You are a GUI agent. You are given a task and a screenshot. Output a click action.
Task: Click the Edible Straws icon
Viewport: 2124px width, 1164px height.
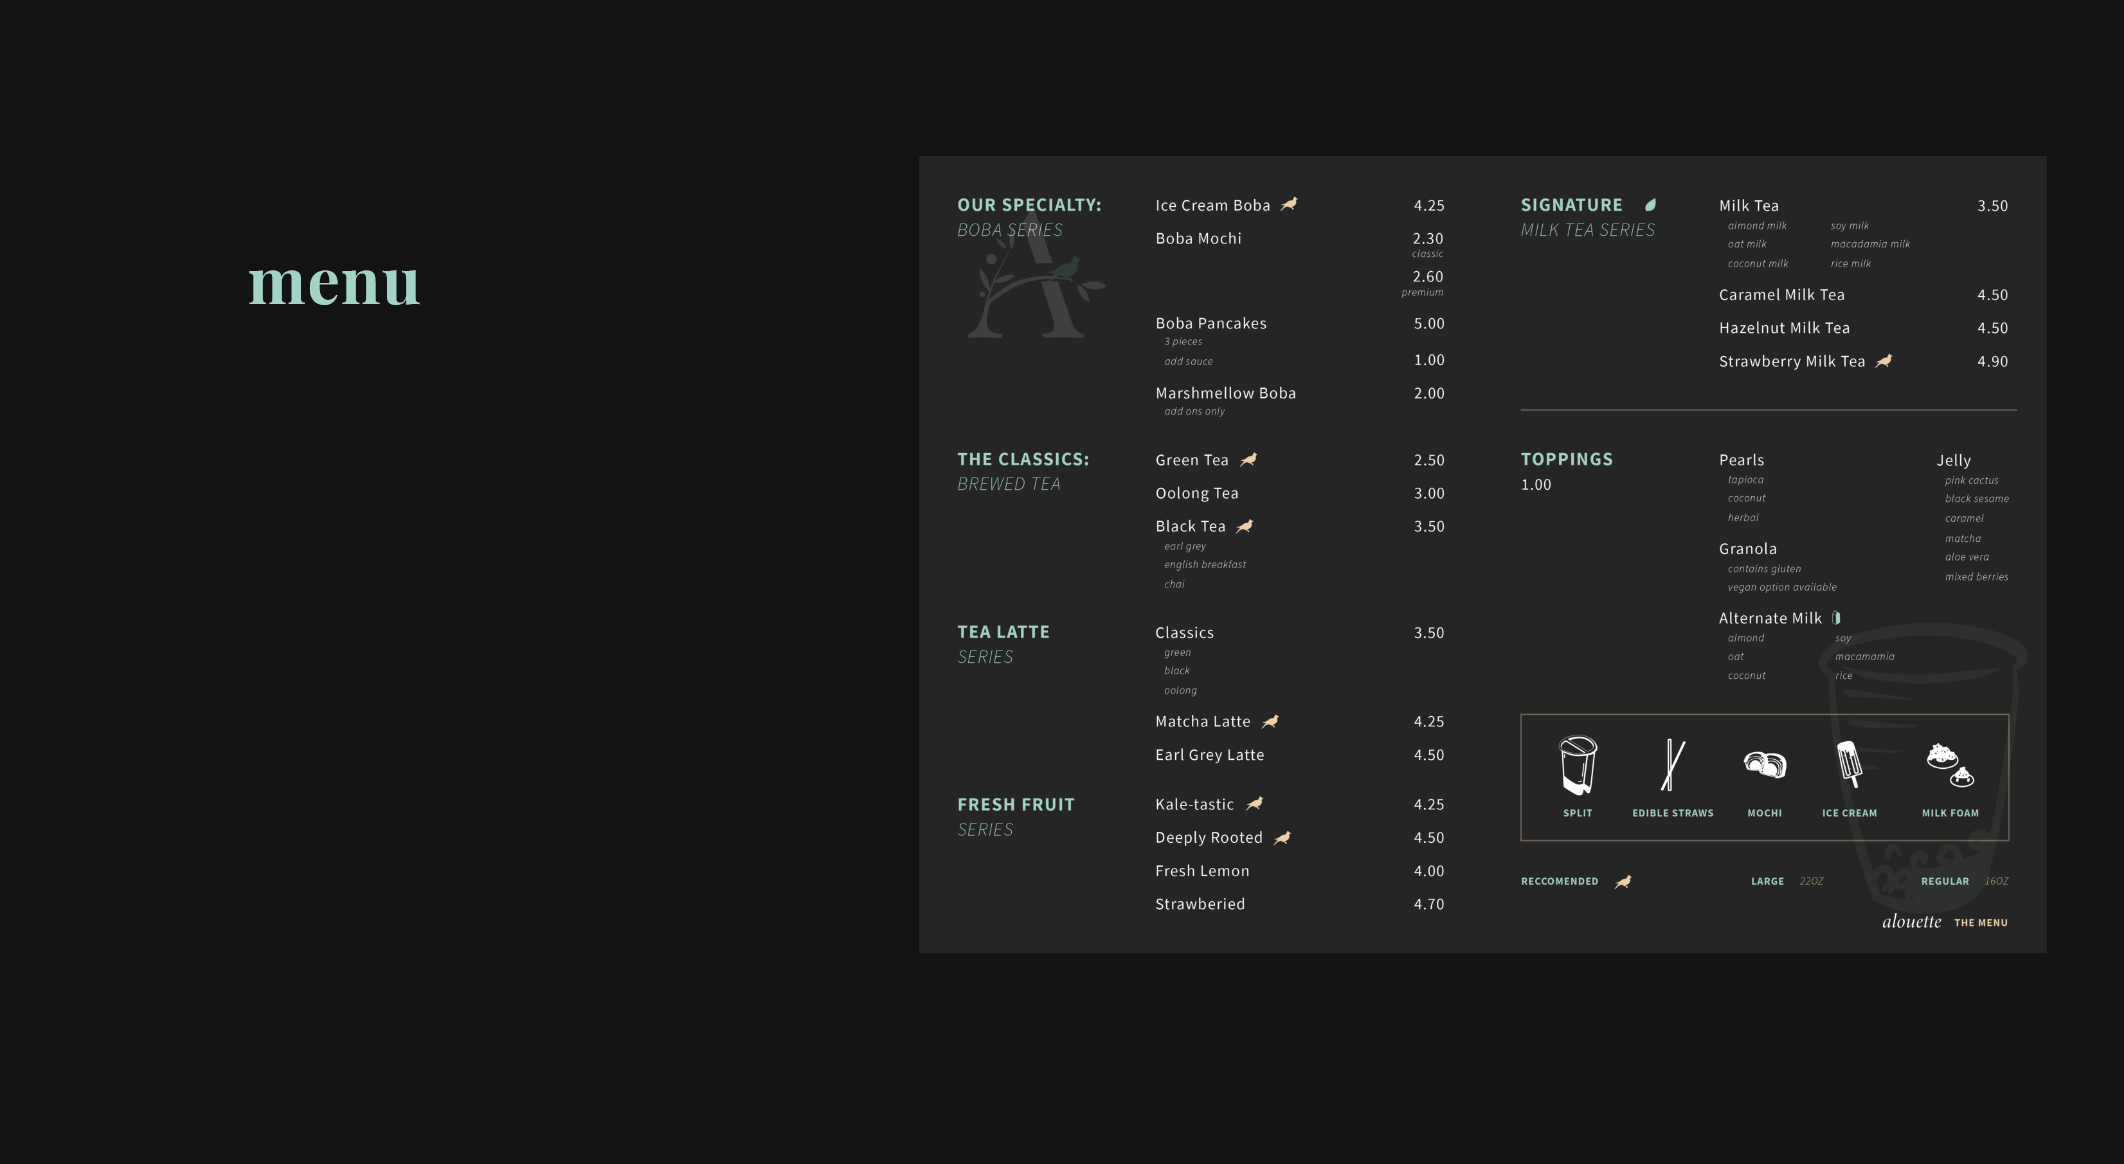pos(1673,765)
